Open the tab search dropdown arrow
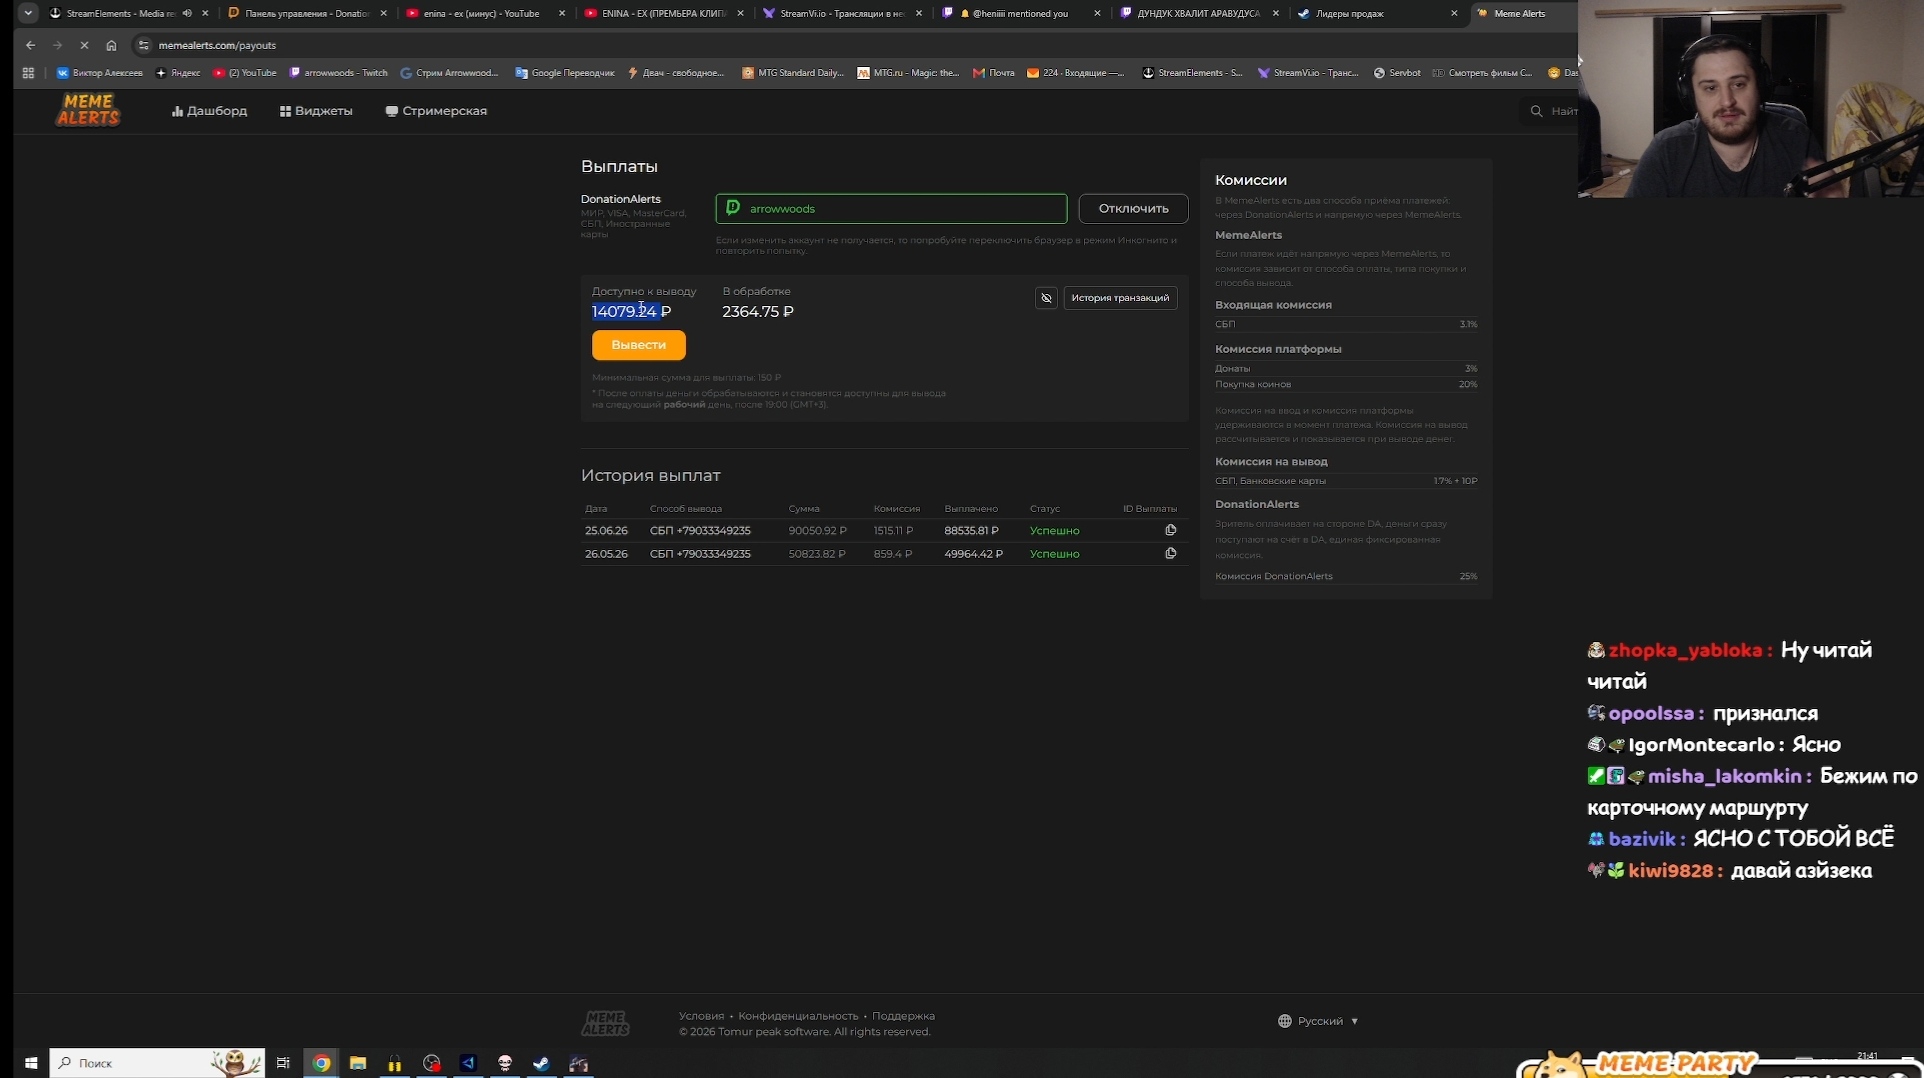 (x=28, y=13)
